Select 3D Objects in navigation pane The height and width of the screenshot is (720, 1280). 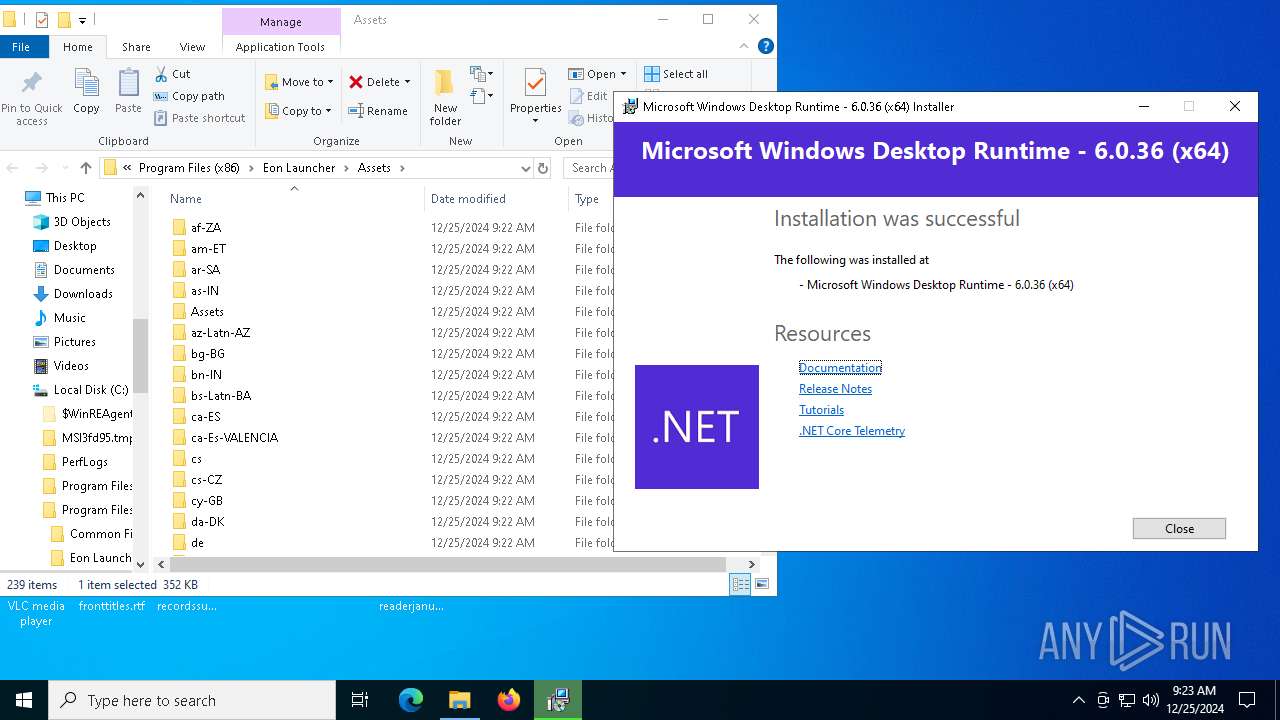click(82, 221)
